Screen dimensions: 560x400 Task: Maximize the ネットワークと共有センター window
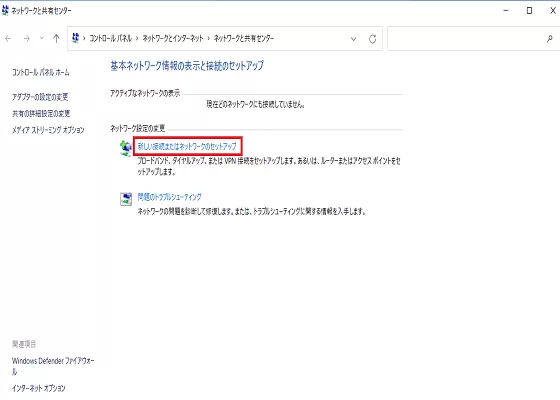tap(529, 11)
